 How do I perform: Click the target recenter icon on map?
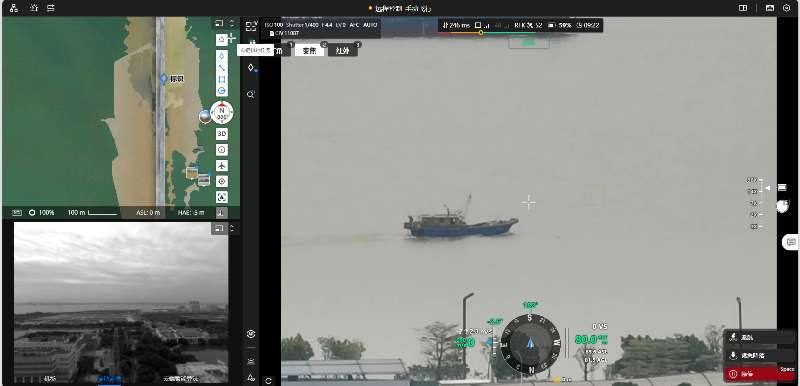pos(222,182)
